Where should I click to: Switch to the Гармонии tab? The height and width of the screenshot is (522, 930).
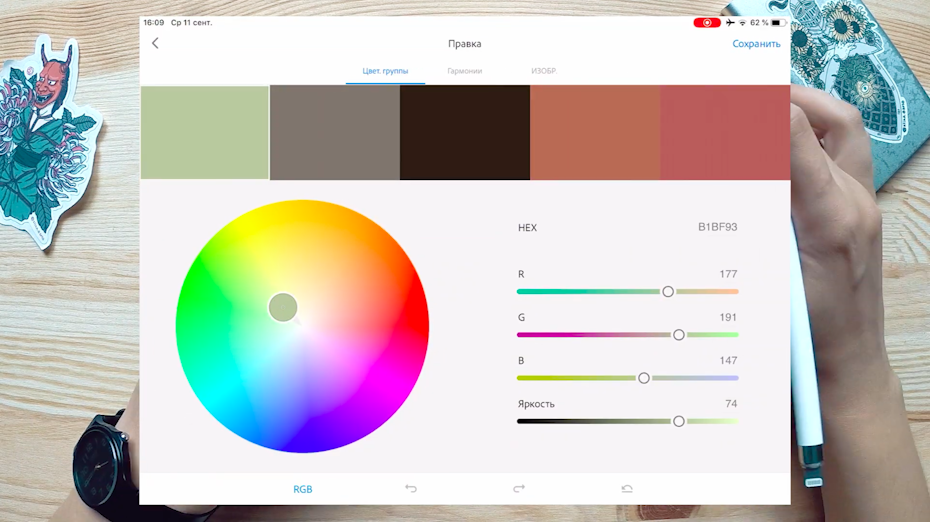[x=464, y=71]
